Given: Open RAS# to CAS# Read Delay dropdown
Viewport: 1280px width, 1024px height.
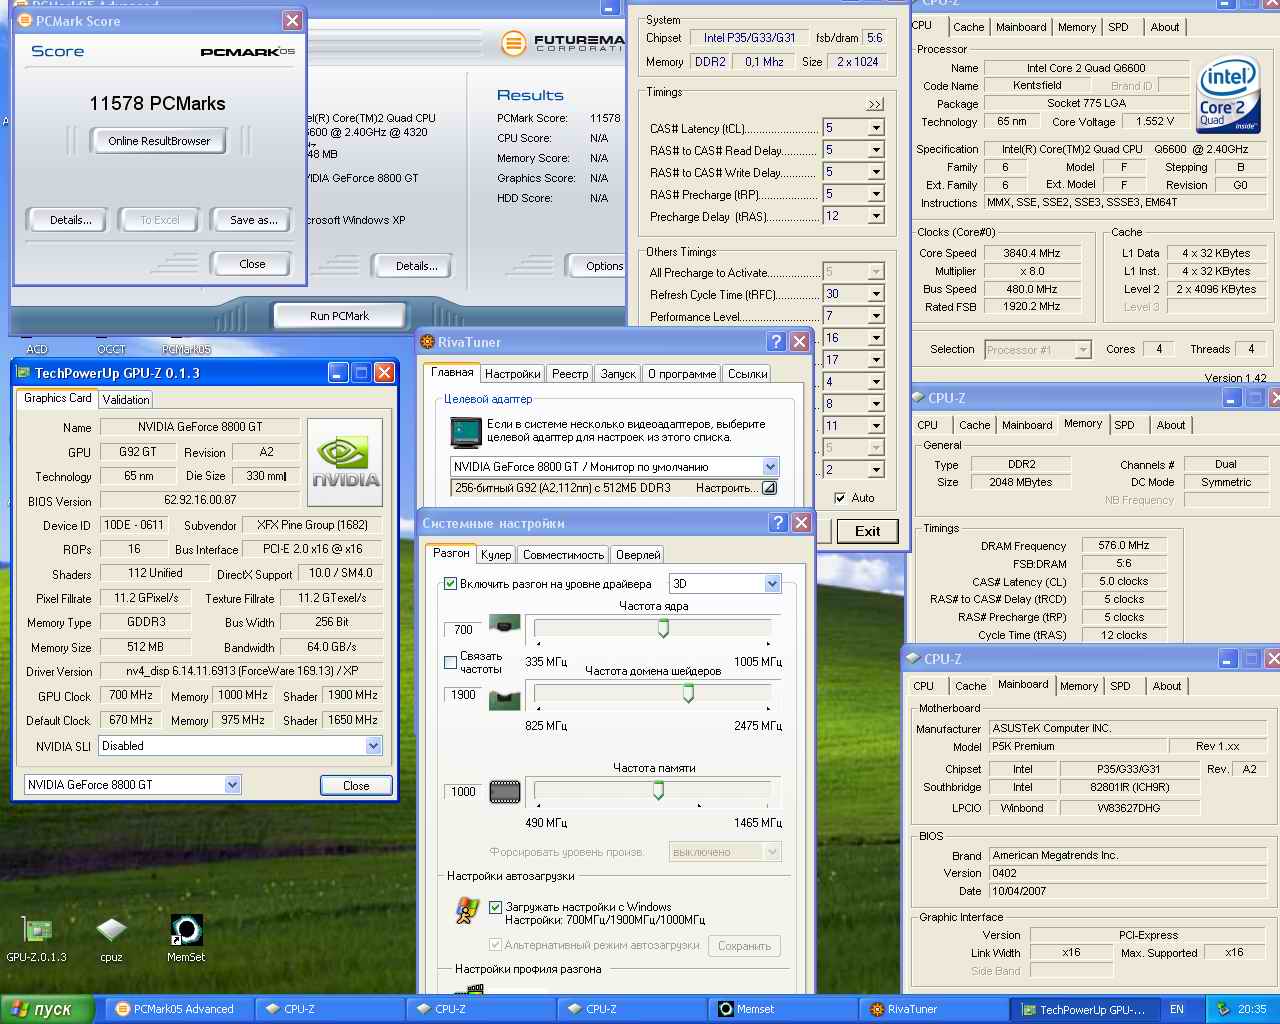Looking at the screenshot, I should 876,150.
